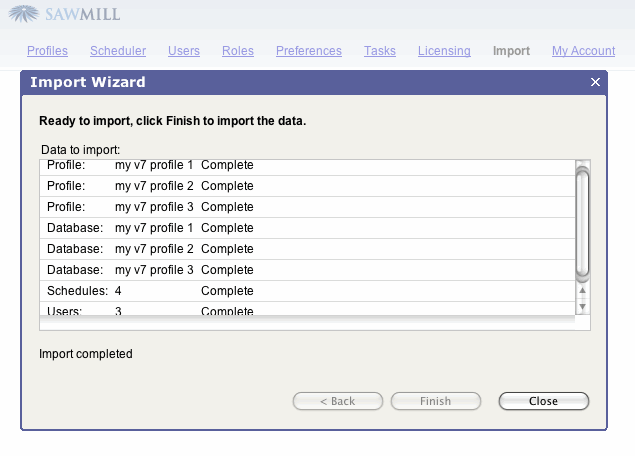Viewport: 635px width, 456px height.
Task: Click the Close button
Action: [543, 401]
